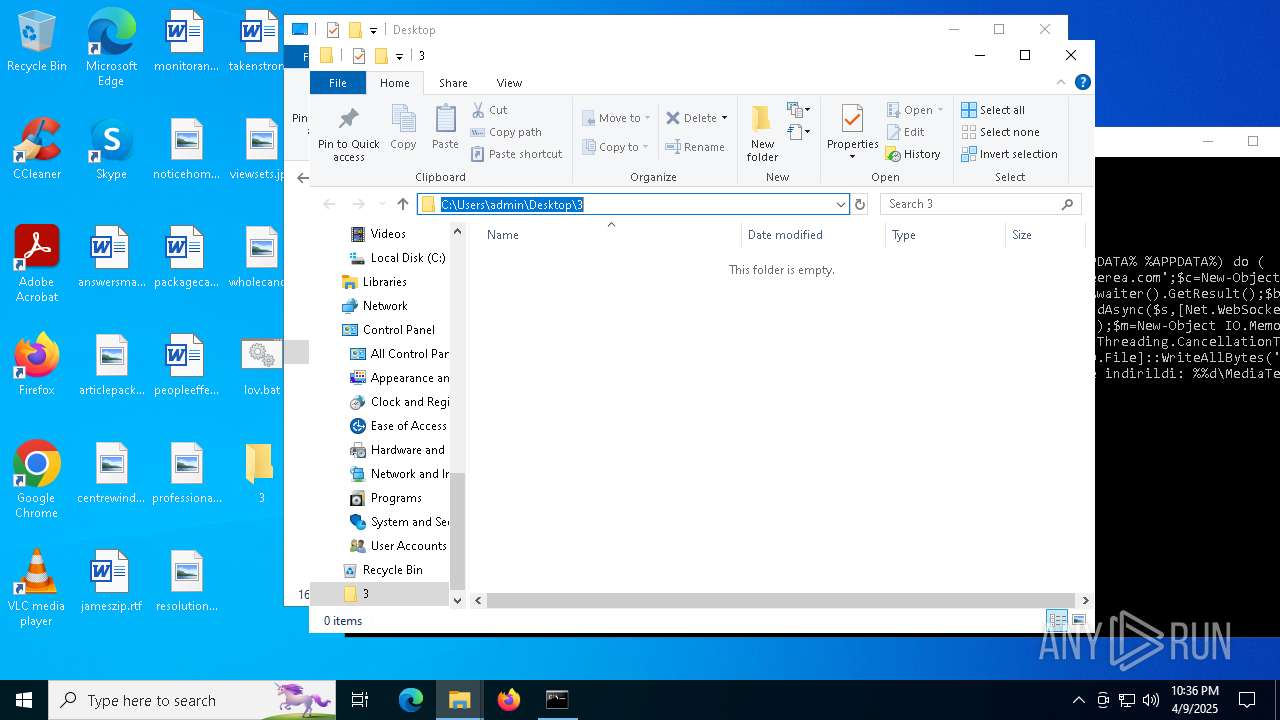Screen dimensions: 1280x720
Task: Click the Rename command
Action: (x=695, y=147)
